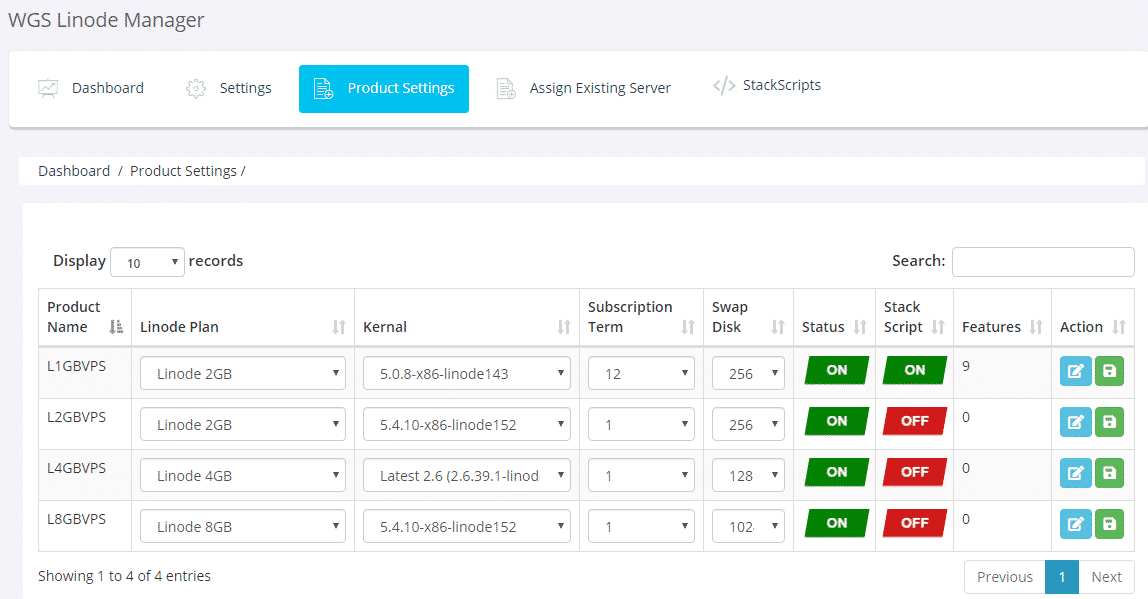Sort by Action column icon

(1118, 327)
